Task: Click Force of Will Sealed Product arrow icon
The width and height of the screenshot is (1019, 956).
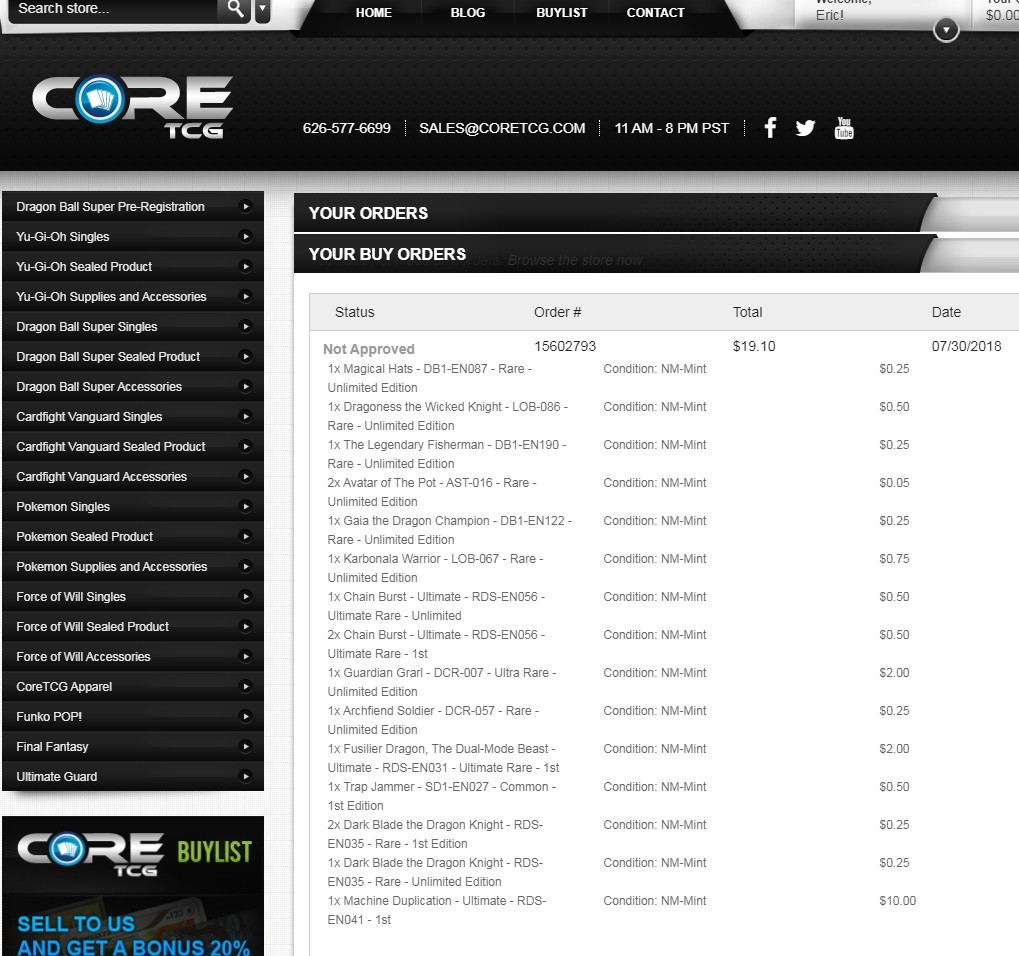Action: [246, 627]
